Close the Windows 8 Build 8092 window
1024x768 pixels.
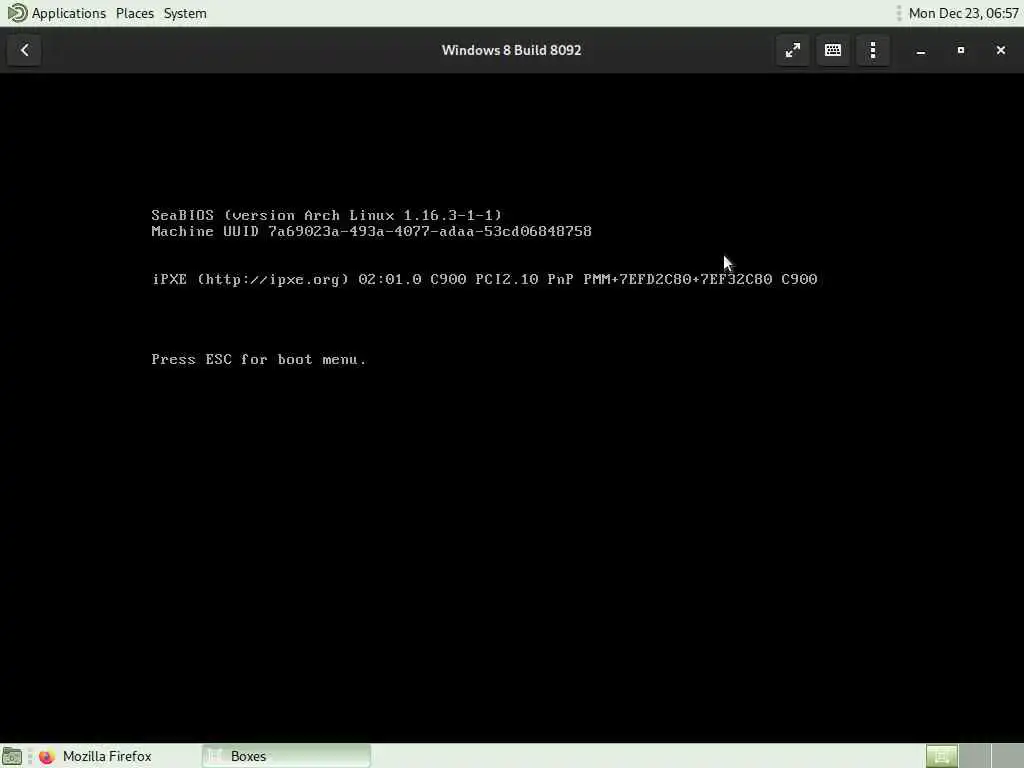1000,50
